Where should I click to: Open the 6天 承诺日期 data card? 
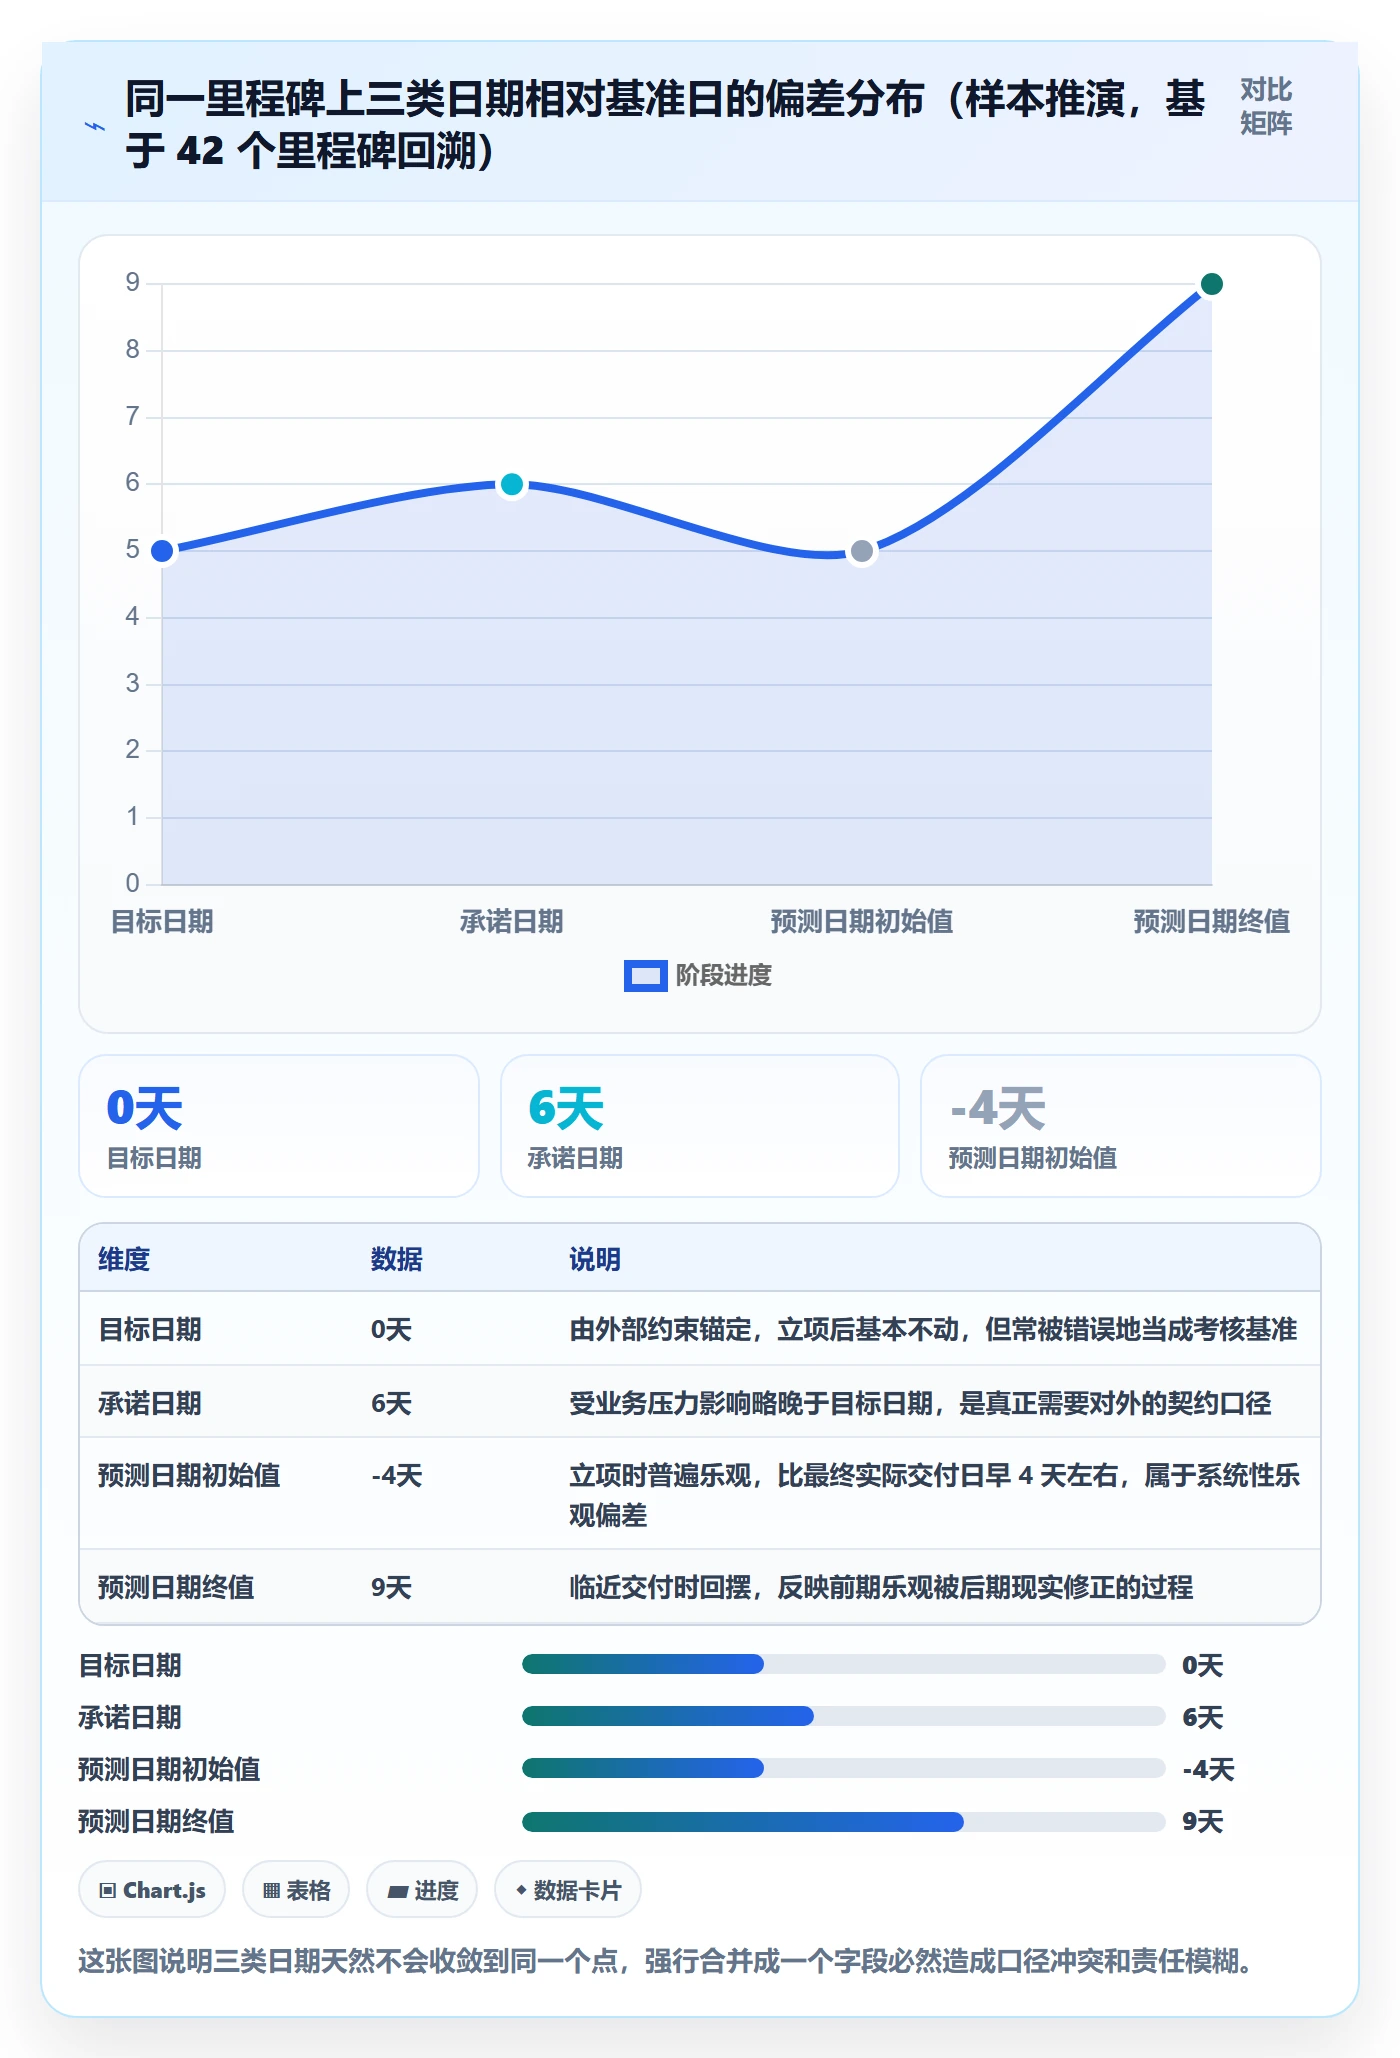click(700, 1126)
